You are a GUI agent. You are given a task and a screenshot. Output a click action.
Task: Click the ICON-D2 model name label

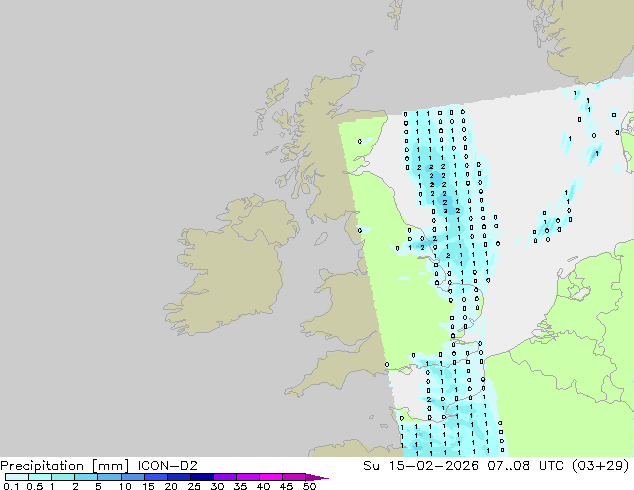[167, 466]
